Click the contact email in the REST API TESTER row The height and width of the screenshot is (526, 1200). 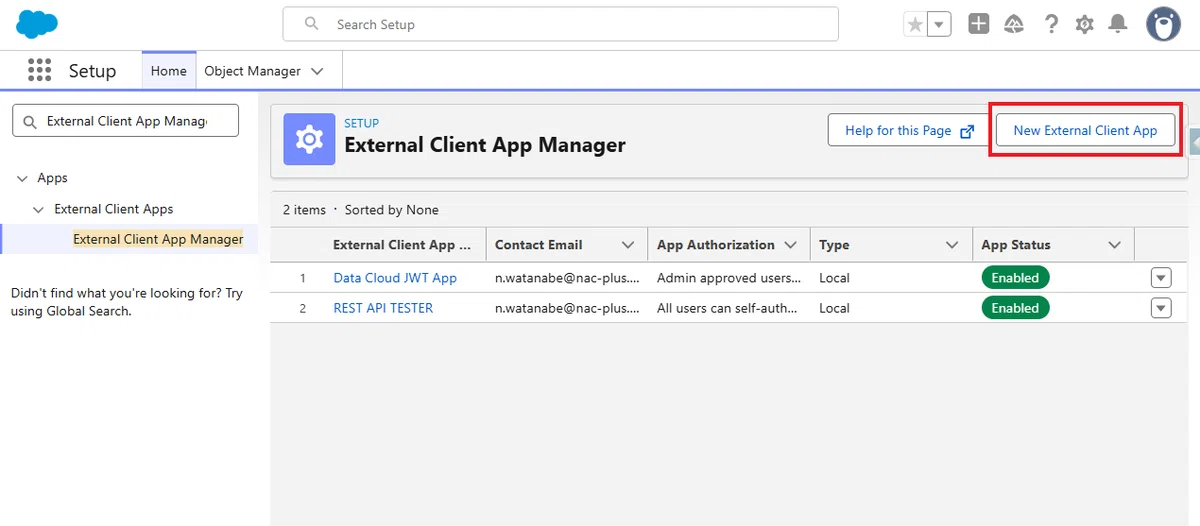[567, 308]
